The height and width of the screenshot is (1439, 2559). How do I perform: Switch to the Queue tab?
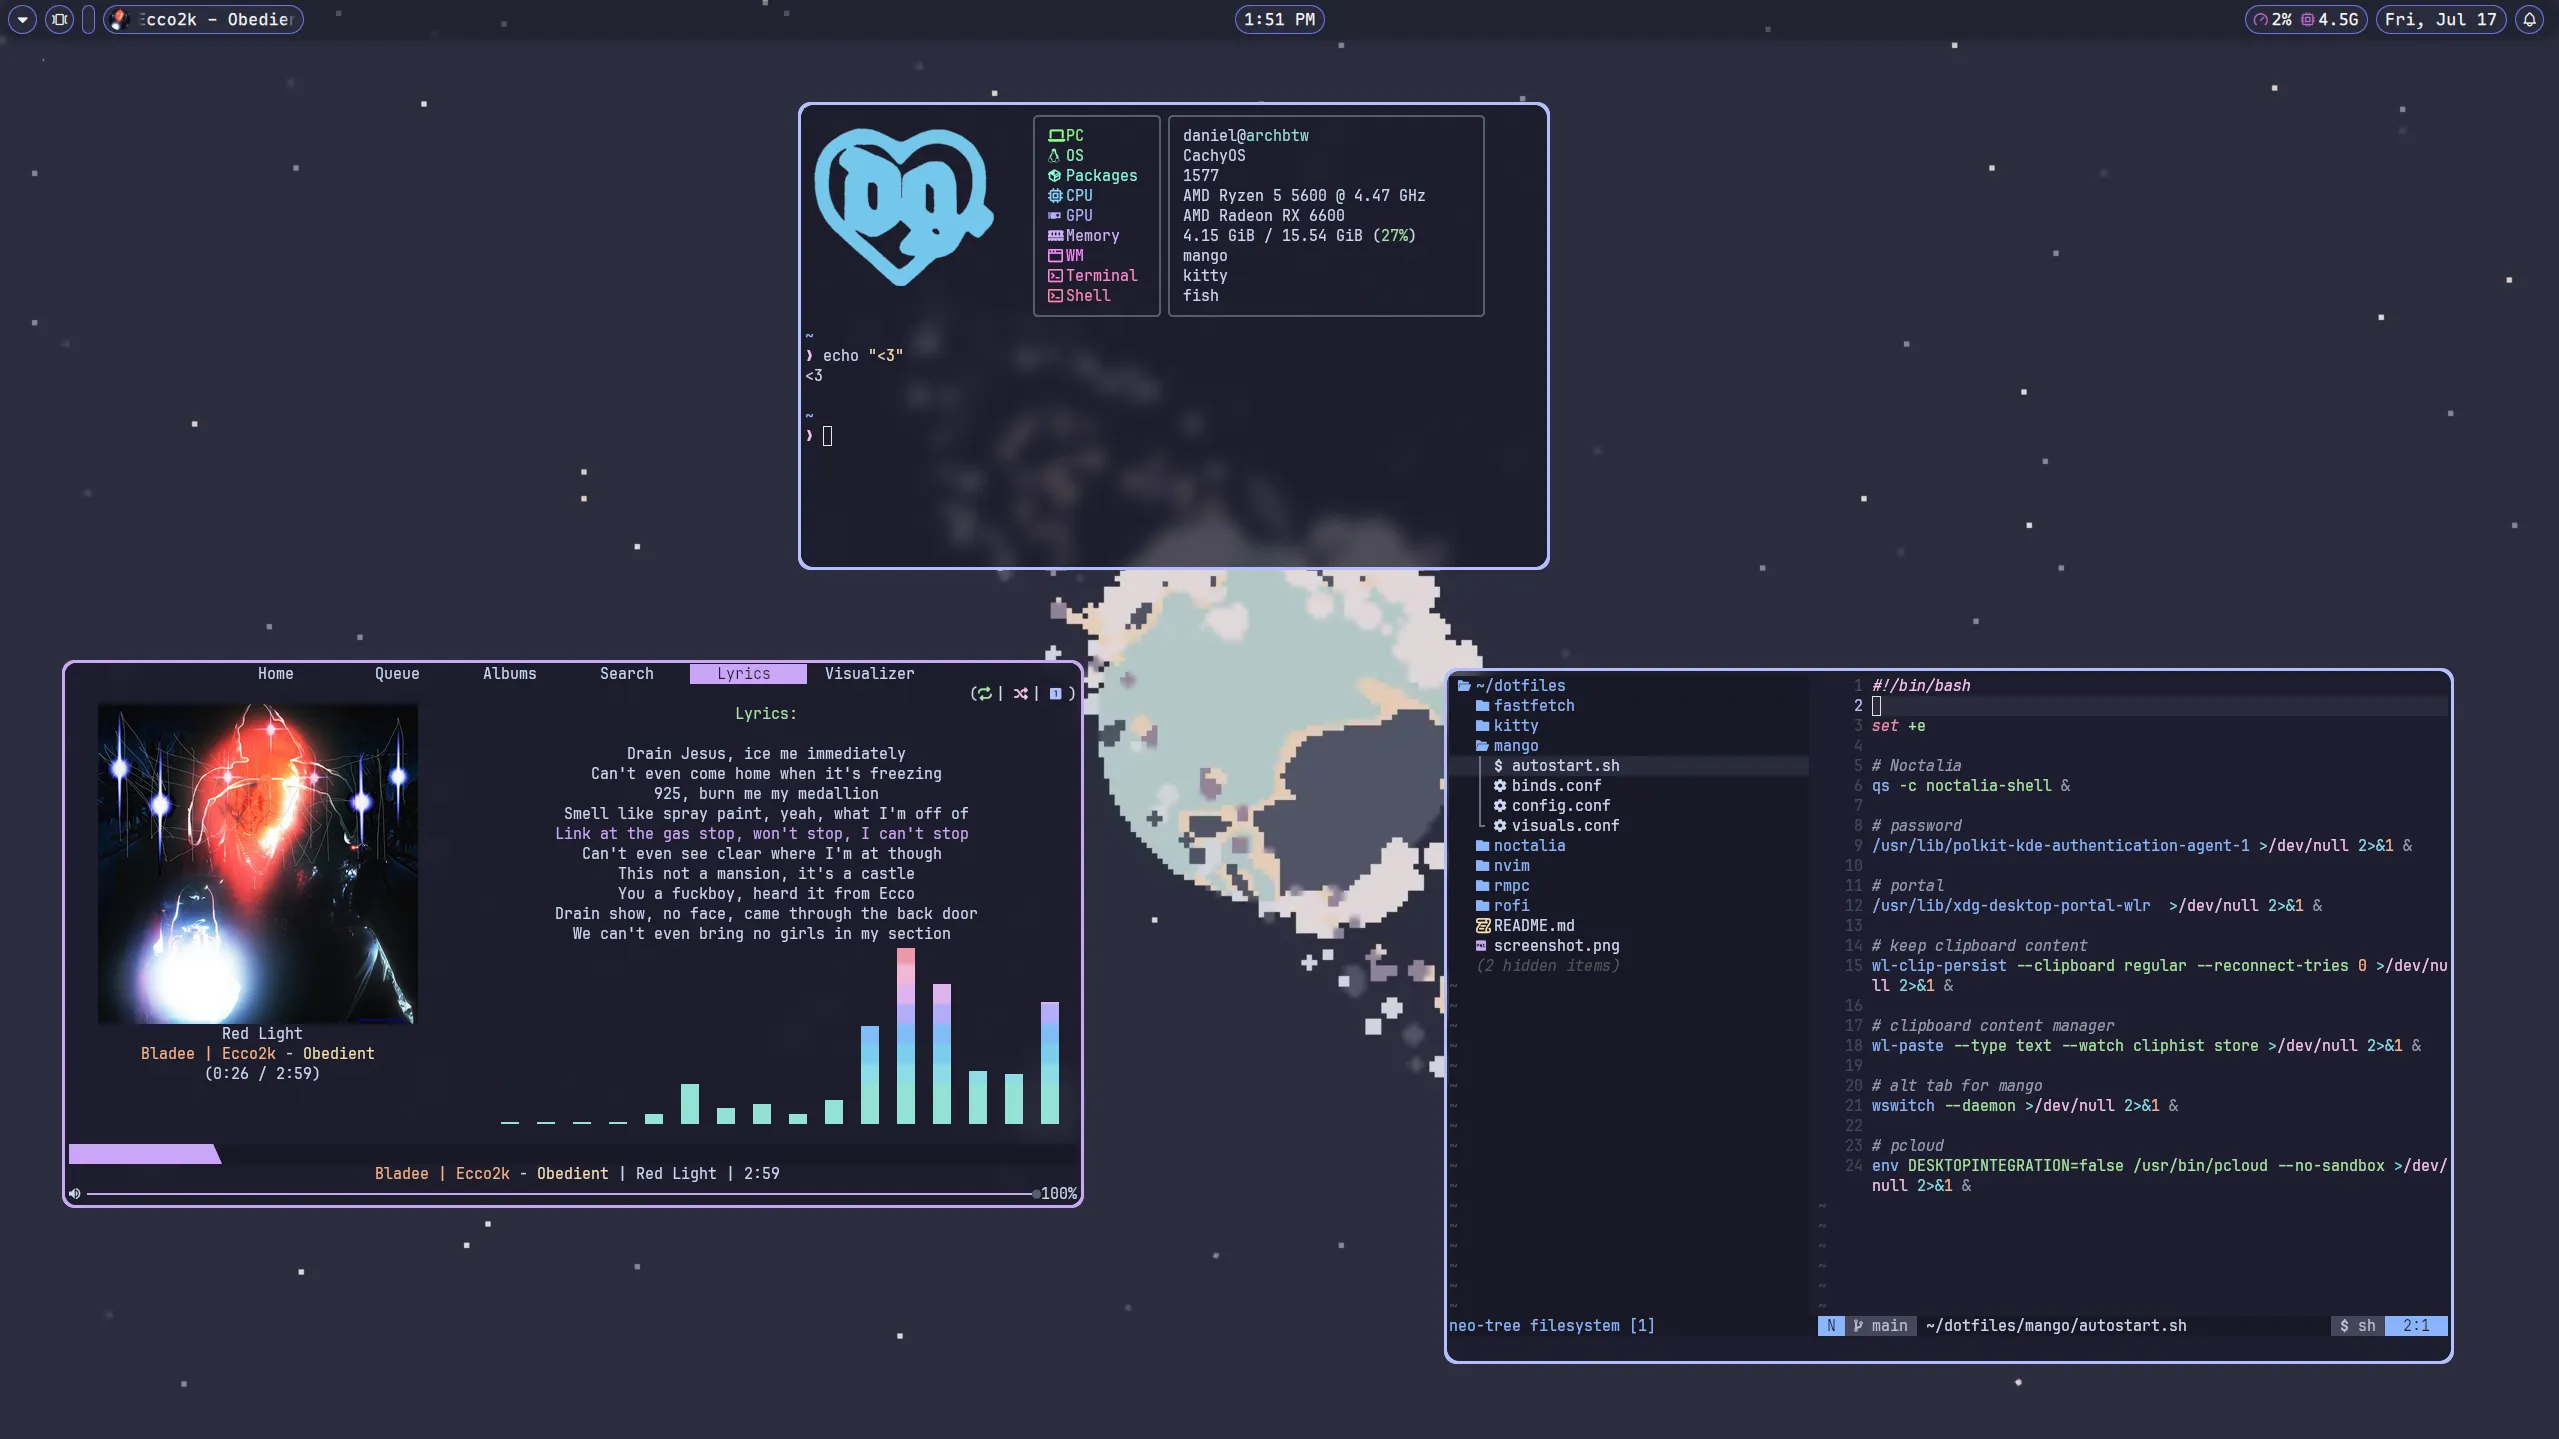click(x=397, y=674)
